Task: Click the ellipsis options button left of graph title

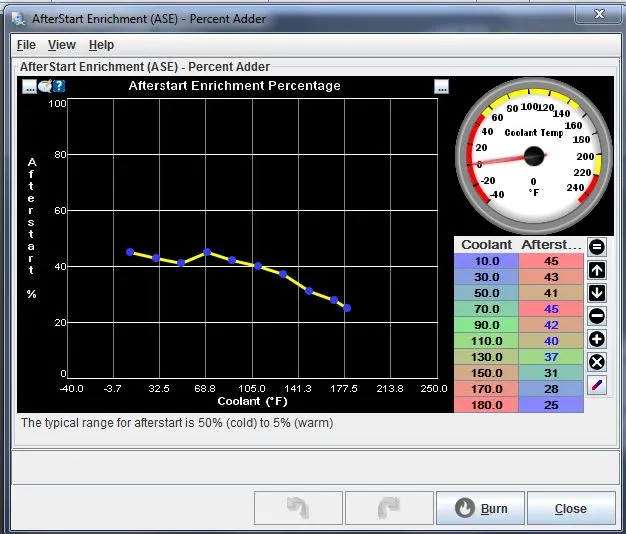Action: [x=29, y=86]
